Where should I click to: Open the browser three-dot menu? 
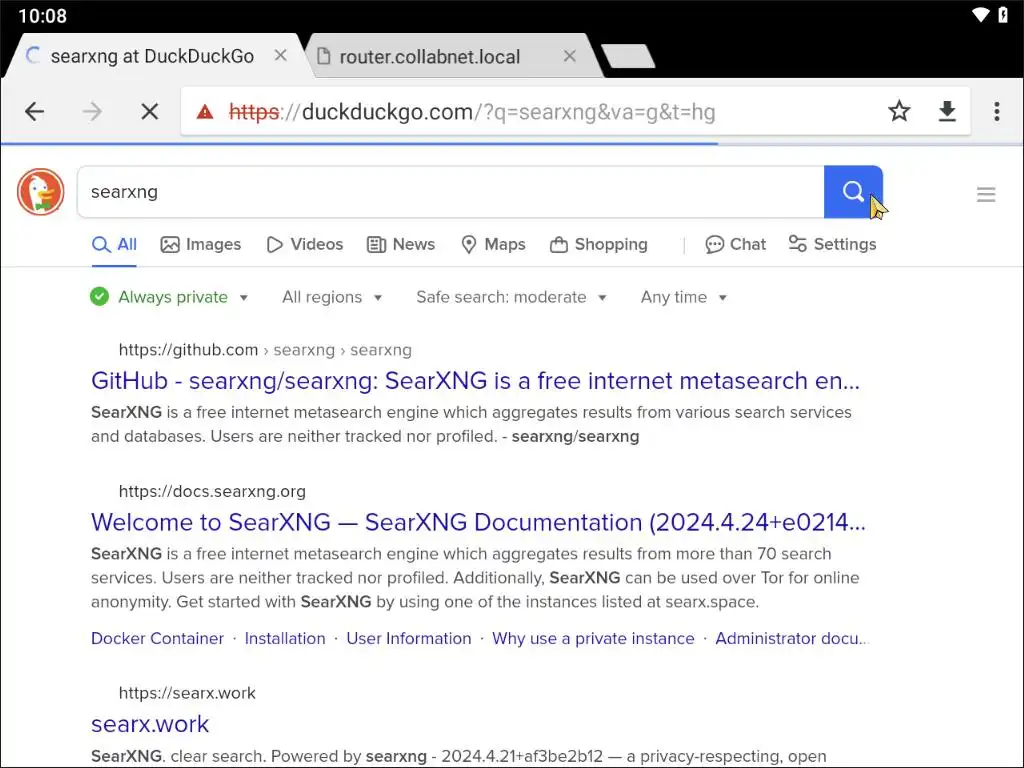(997, 112)
